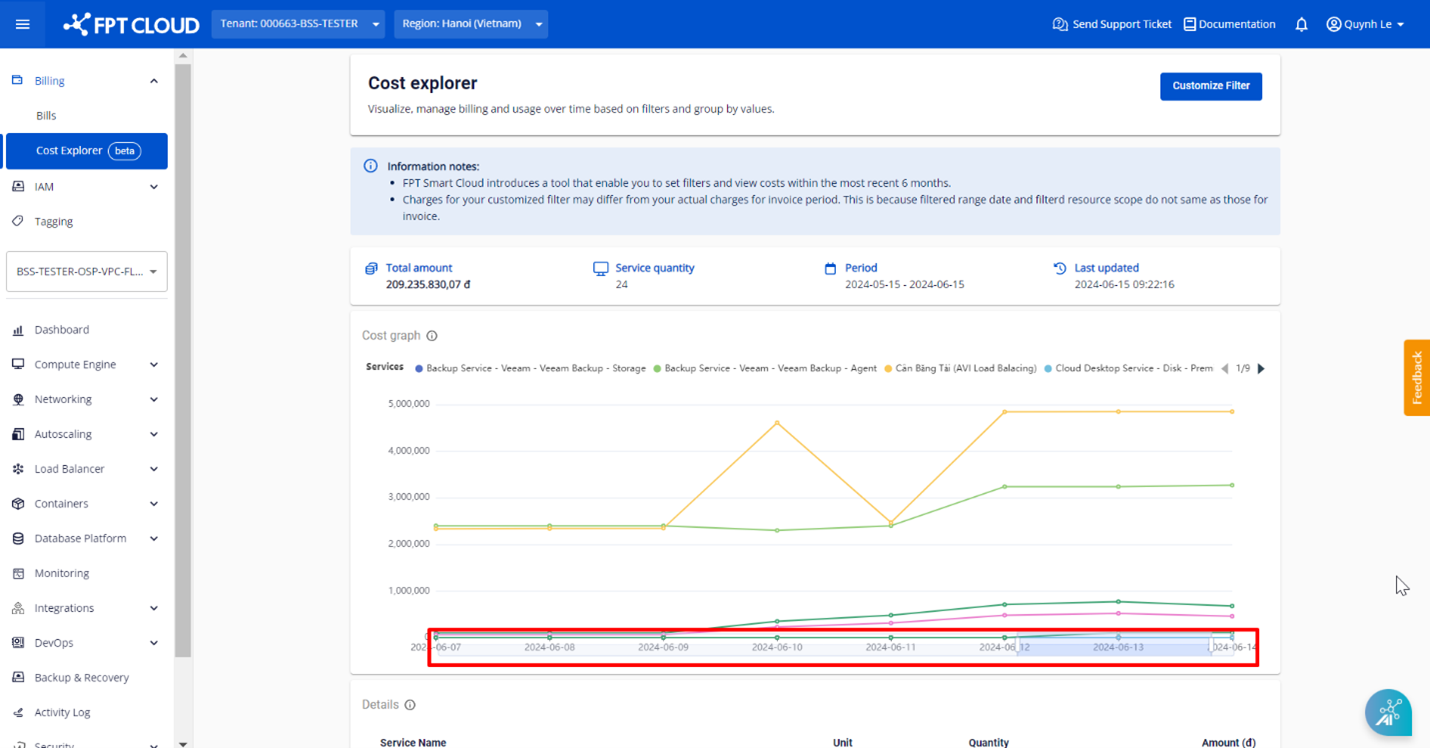Click the user avatar icon beside Quynh Le

(x=1333, y=24)
